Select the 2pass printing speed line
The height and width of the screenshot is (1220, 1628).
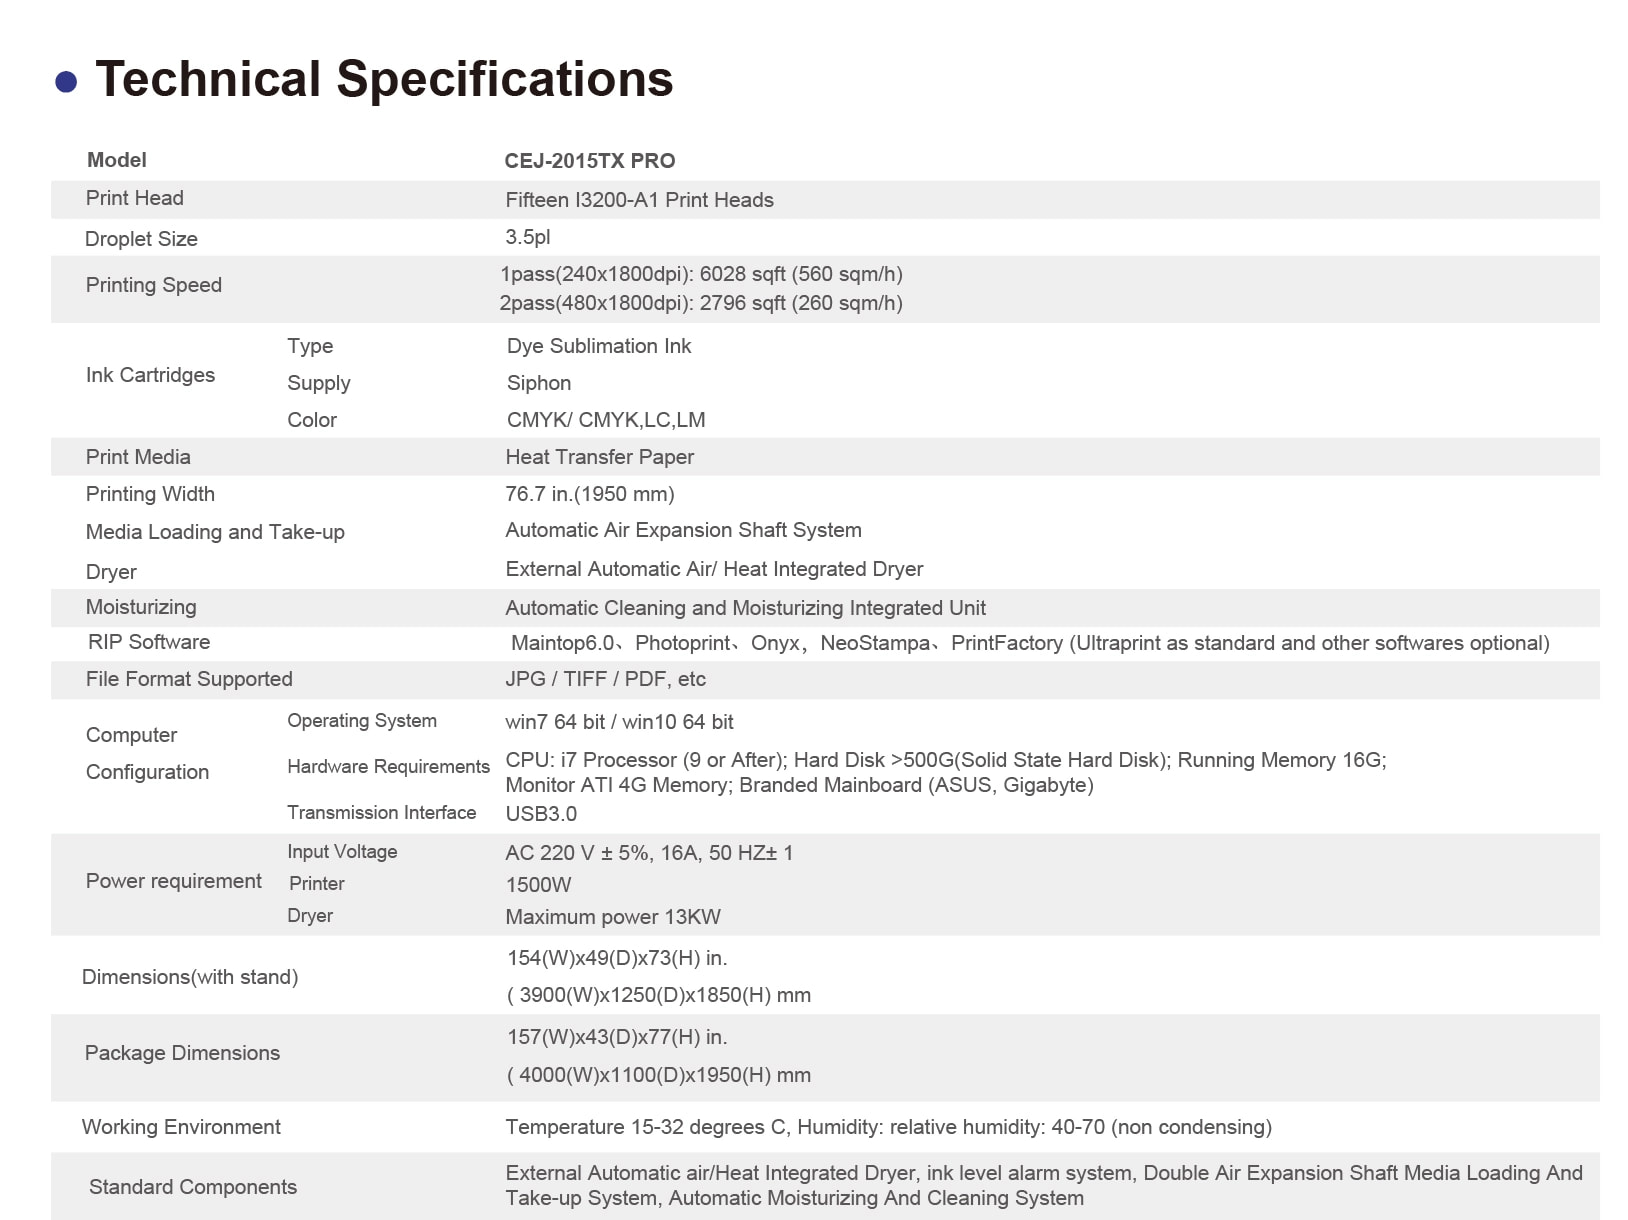click(701, 303)
